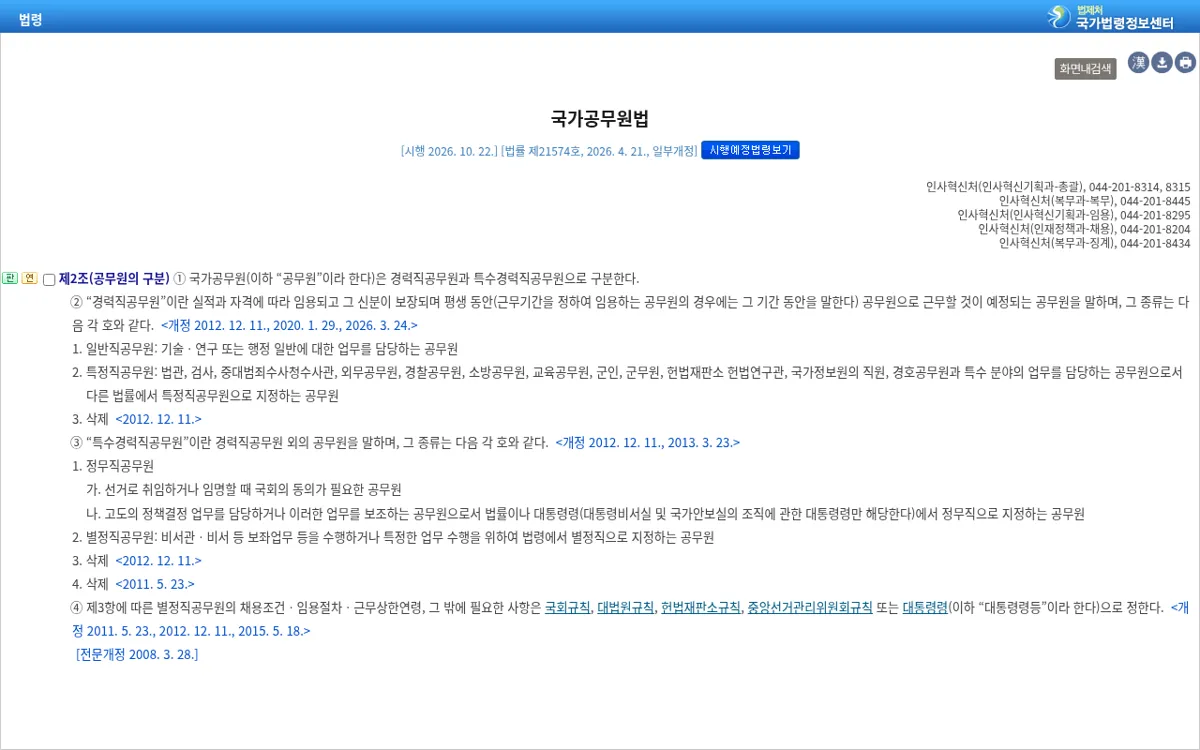Open the 중앙선거관리위원회규칙 link

[810, 607]
